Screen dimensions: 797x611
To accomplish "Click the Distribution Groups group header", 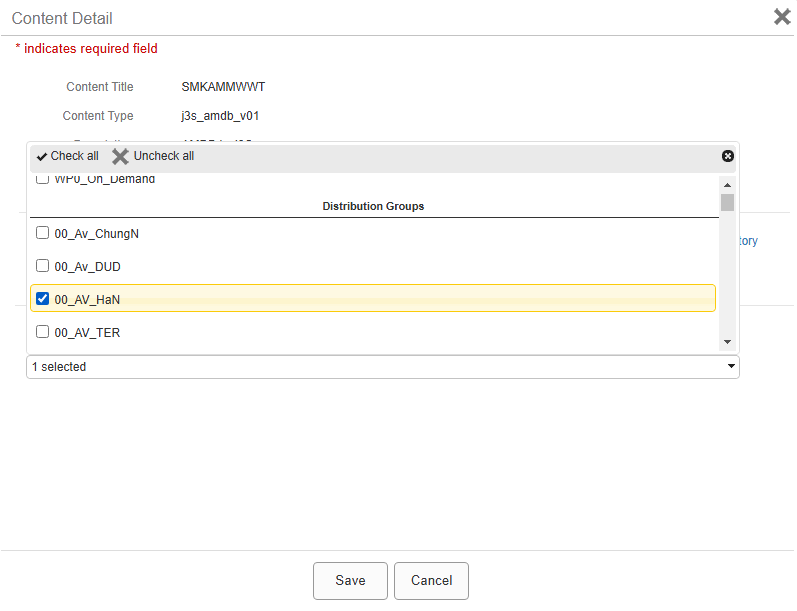I will click(x=373, y=206).
